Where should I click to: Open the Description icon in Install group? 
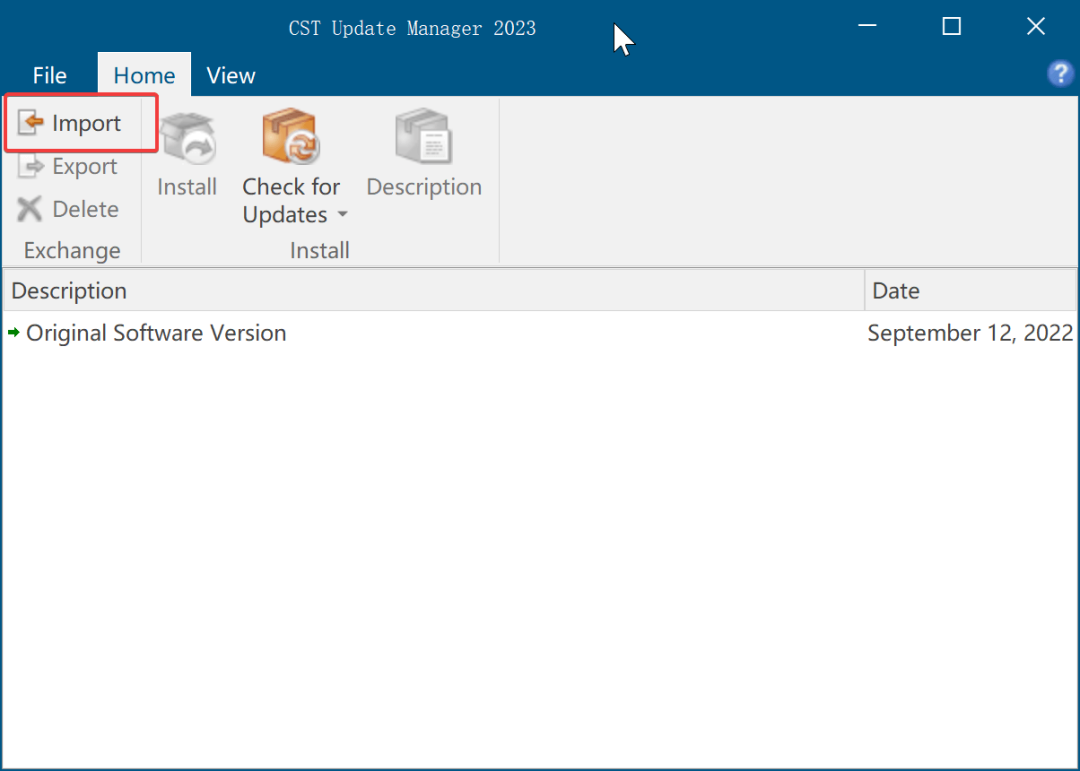pyautogui.click(x=423, y=137)
